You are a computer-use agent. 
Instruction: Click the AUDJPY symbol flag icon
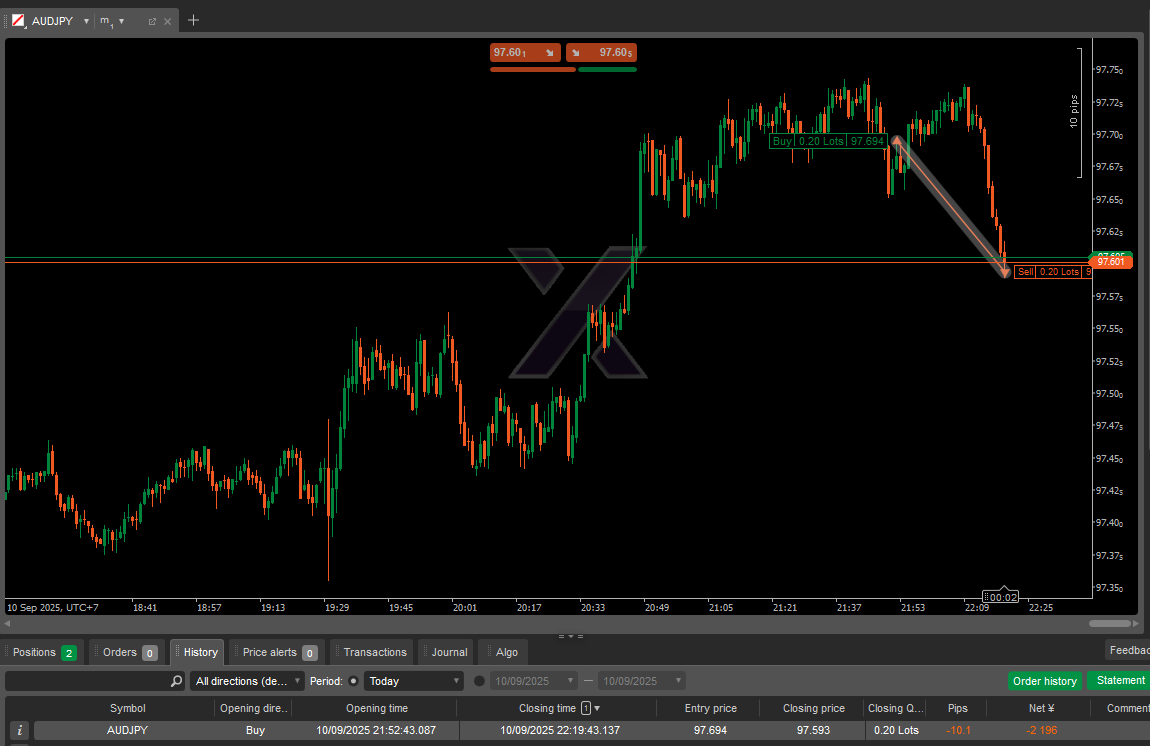click(x=18, y=21)
